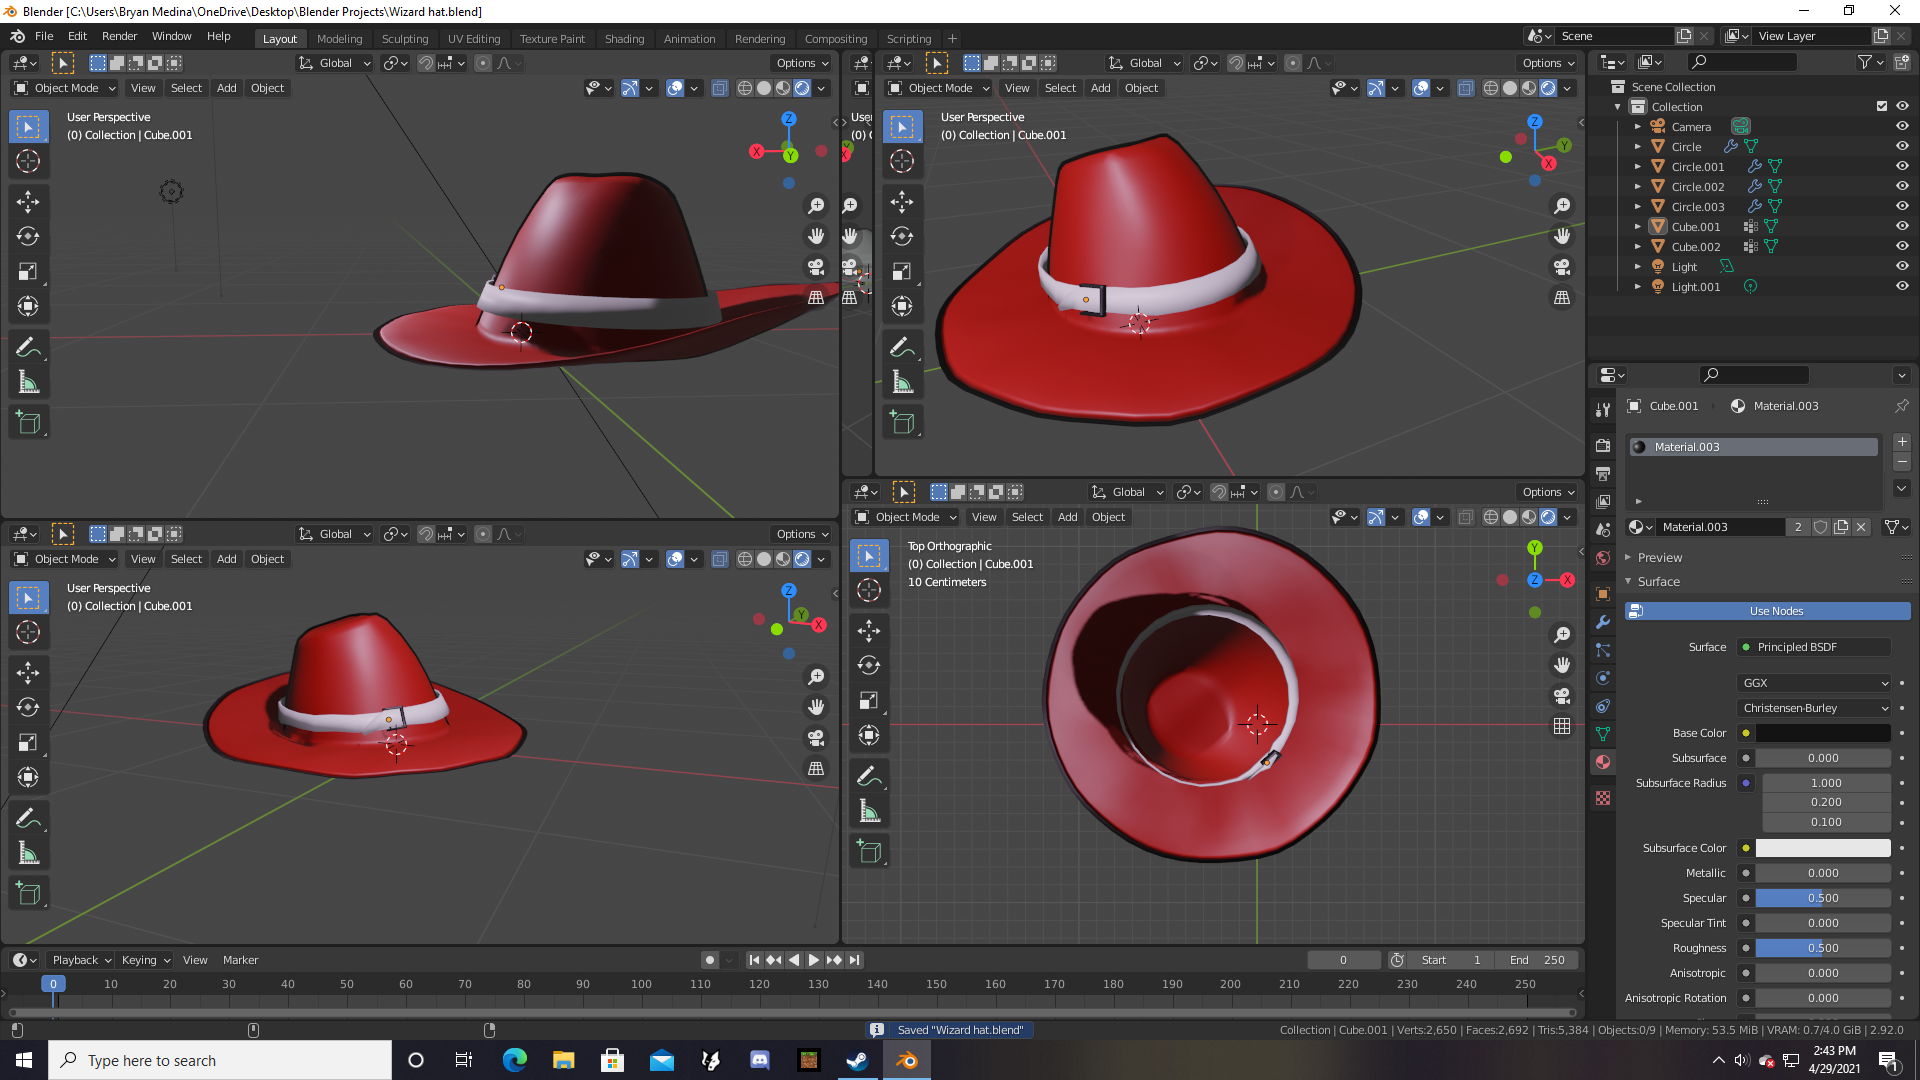This screenshot has height=1080, width=1920.
Task: Click the End frame field
Action: click(1537, 960)
